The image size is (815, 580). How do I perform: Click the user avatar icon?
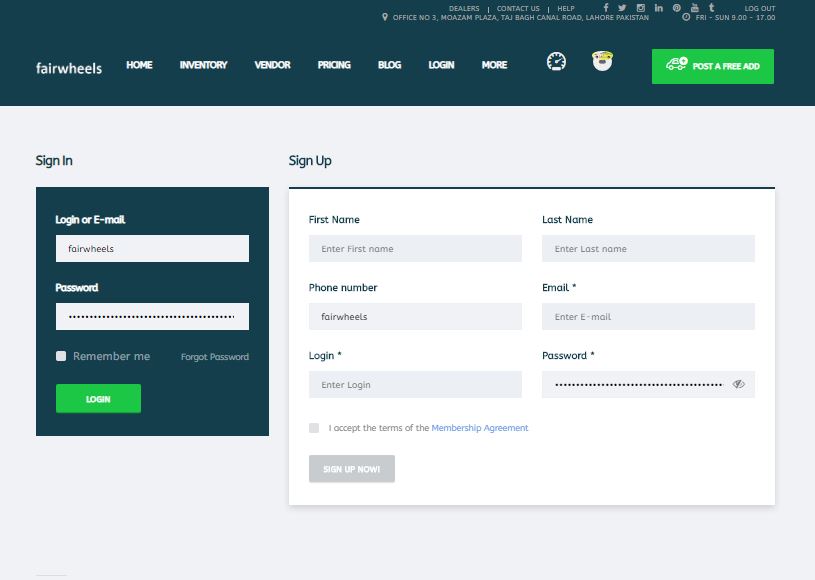(x=602, y=62)
